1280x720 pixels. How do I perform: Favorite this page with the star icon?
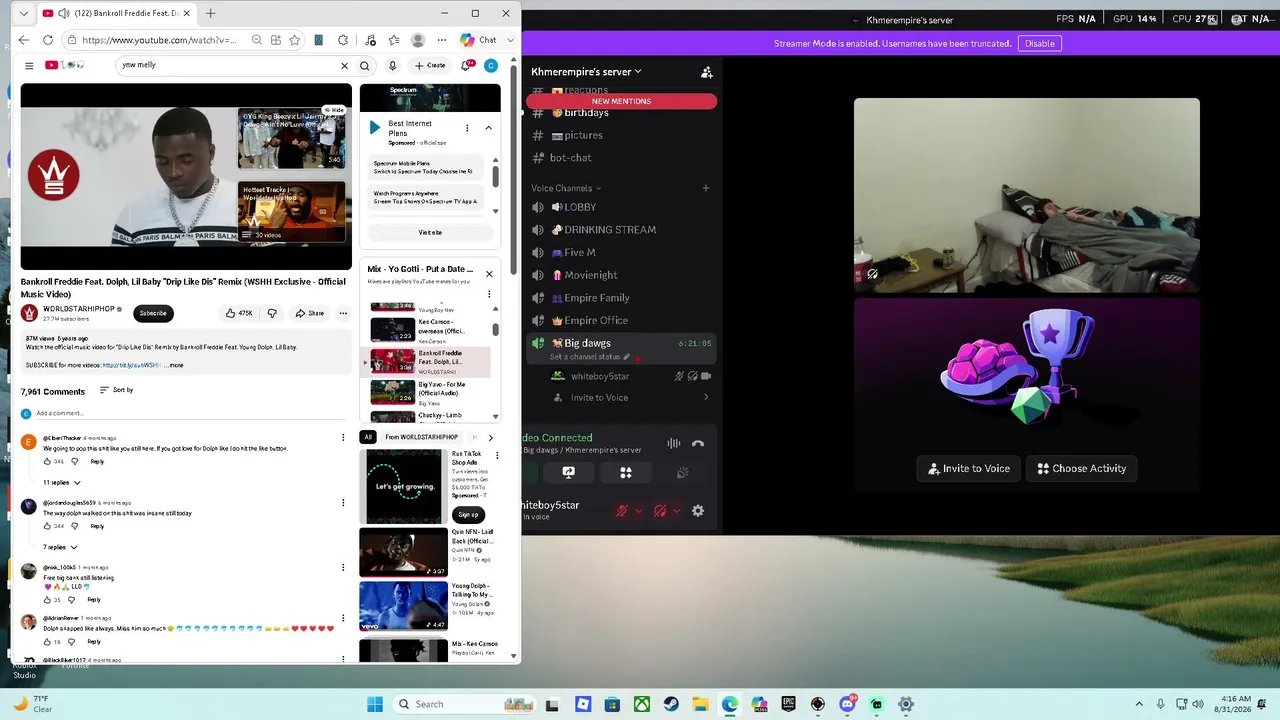pyautogui.click(x=295, y=40)
